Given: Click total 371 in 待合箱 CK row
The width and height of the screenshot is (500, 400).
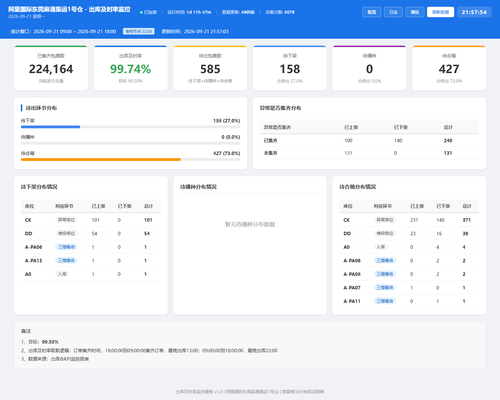Looking at the screenshot, I should point(466,220).
